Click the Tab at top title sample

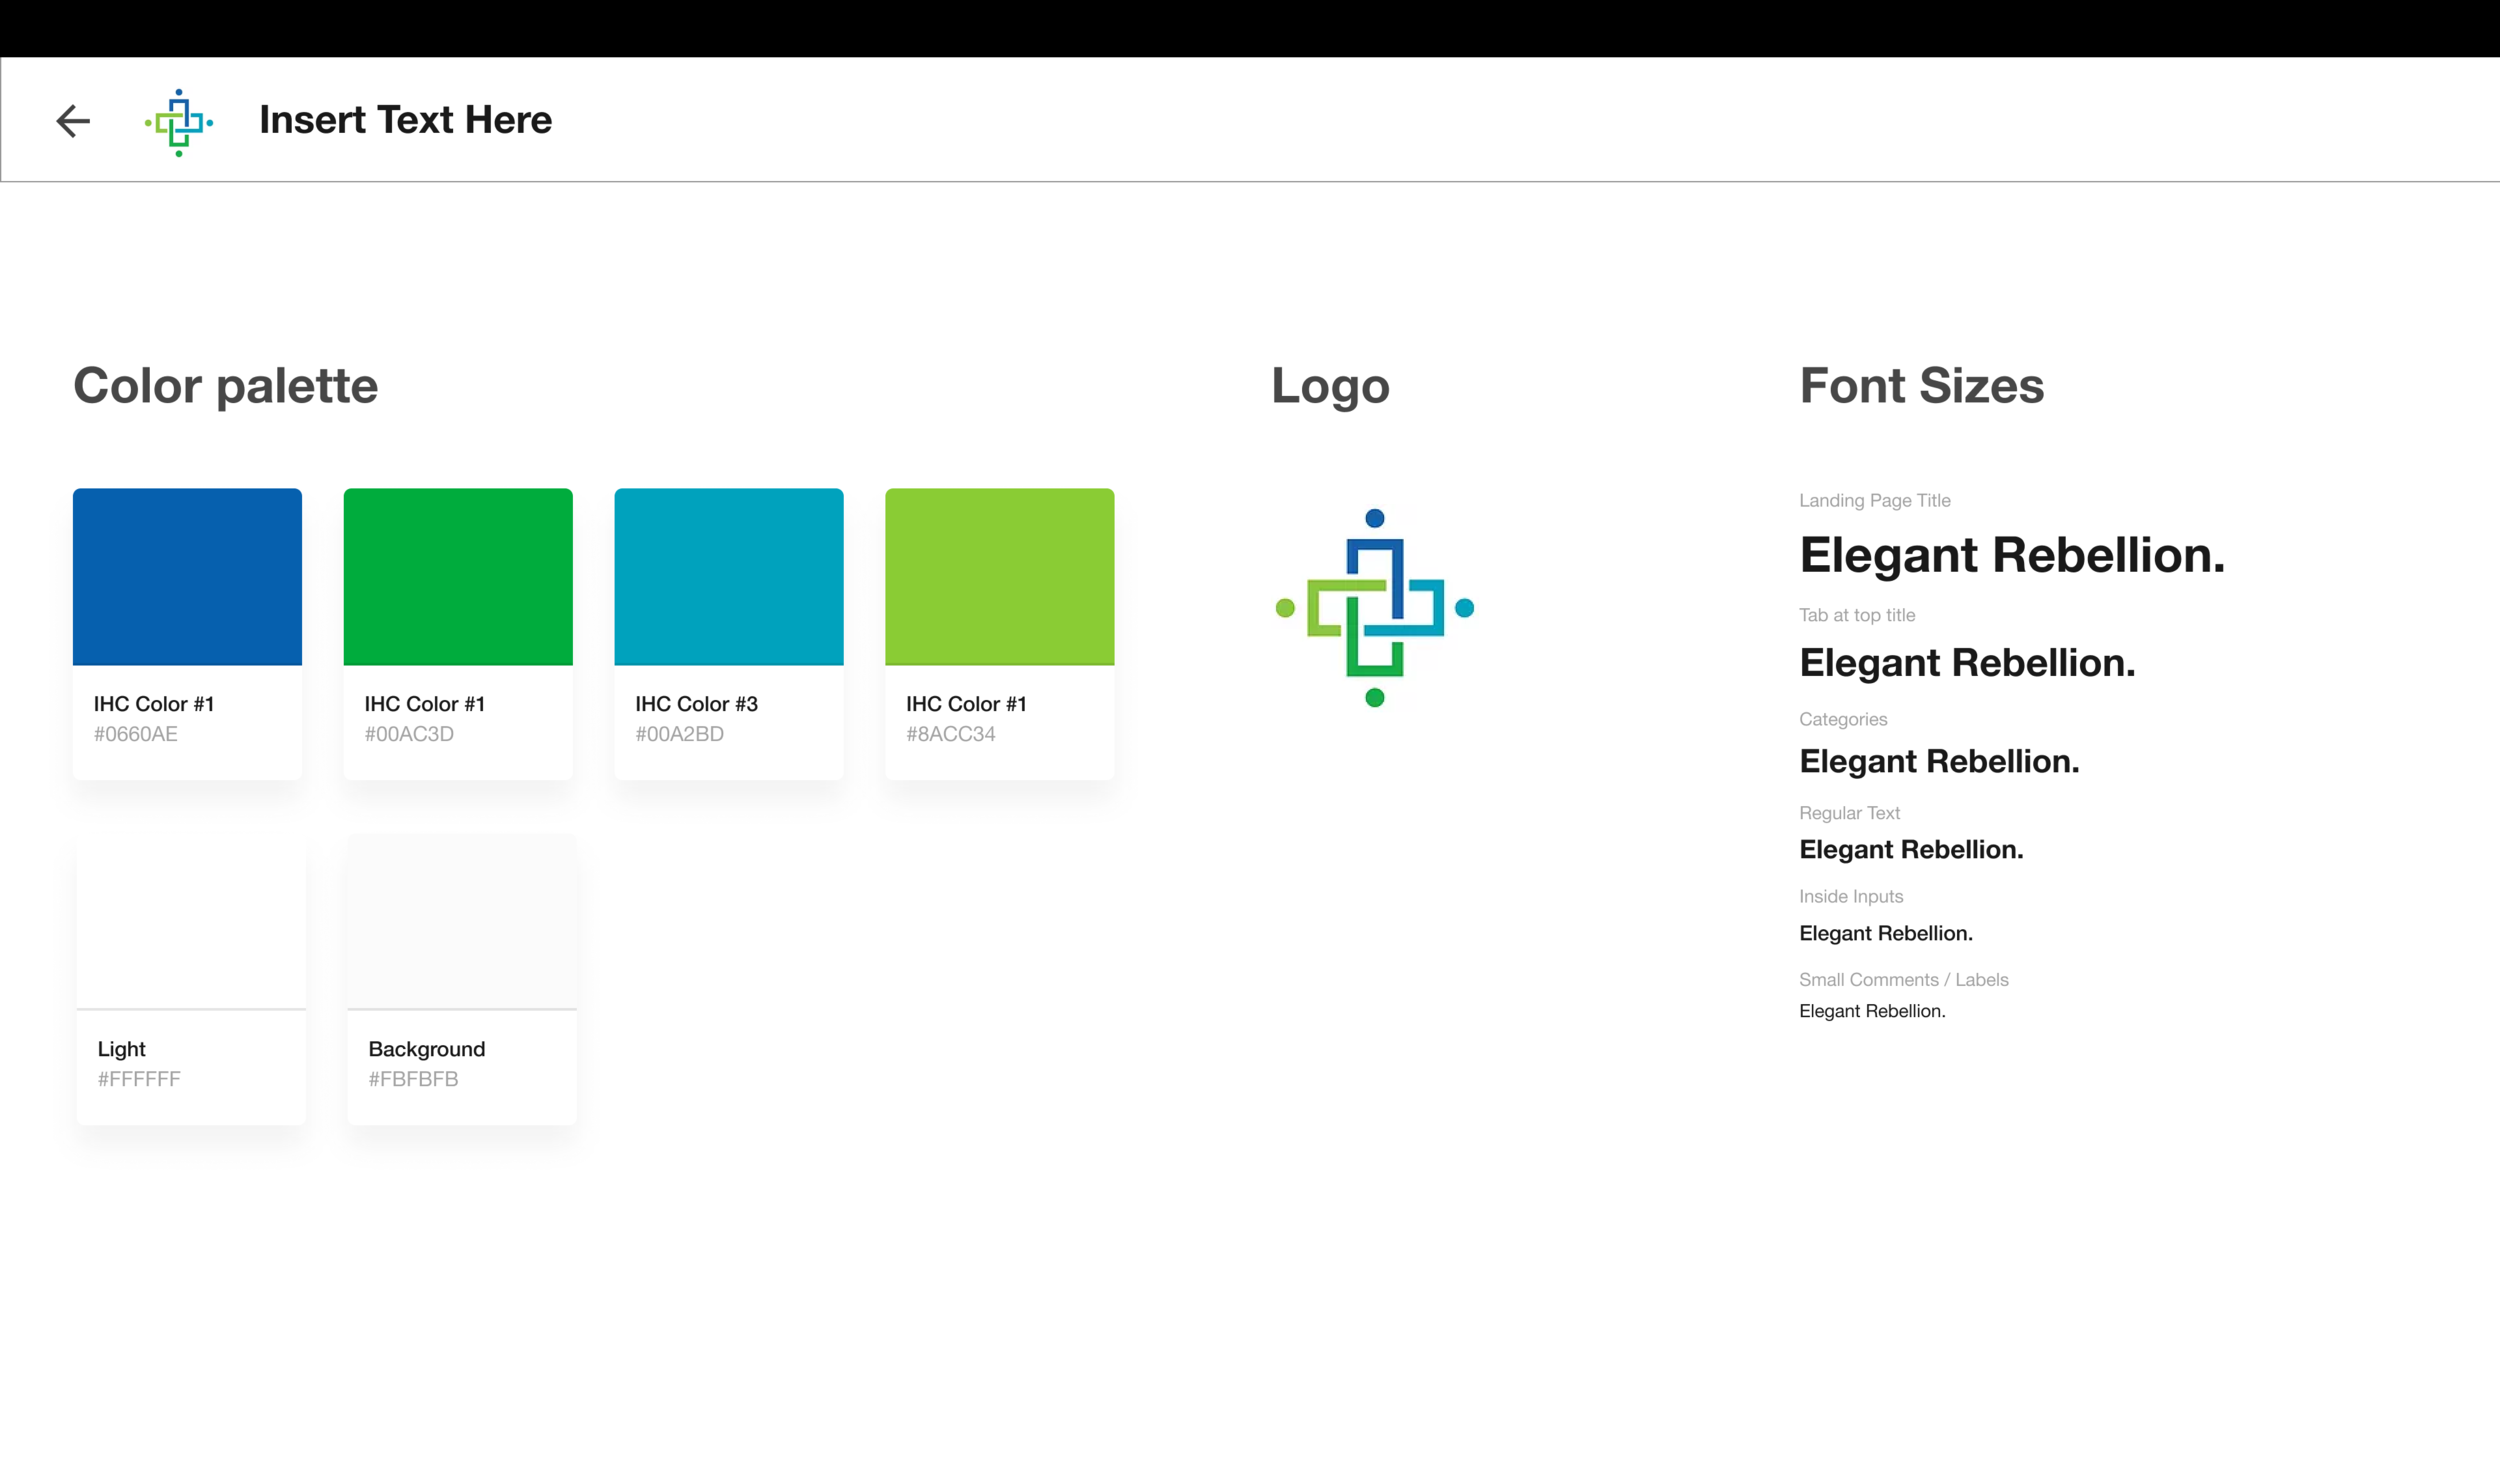[1967, 663]
